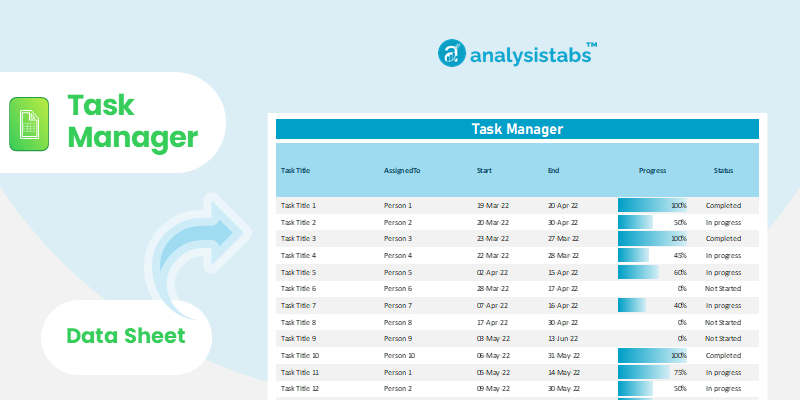Click the Status column header

[x=723, y=170]
